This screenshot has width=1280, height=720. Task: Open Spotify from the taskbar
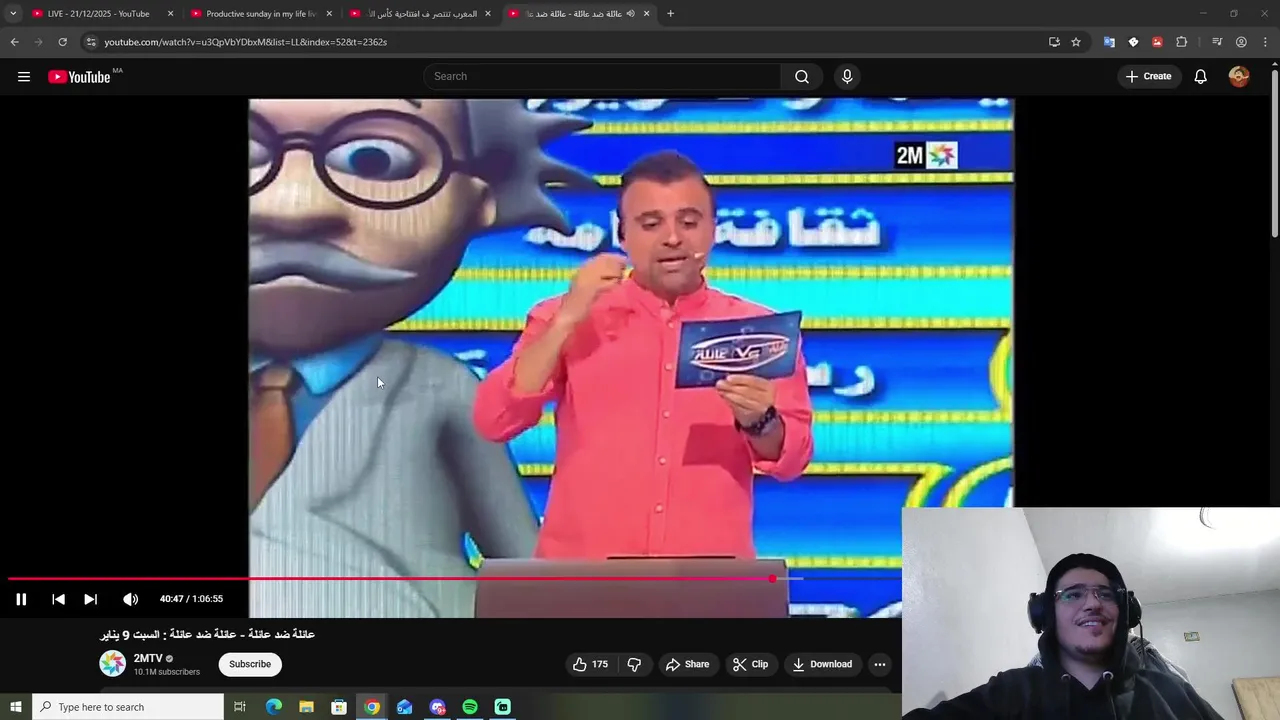coord(470,707)
